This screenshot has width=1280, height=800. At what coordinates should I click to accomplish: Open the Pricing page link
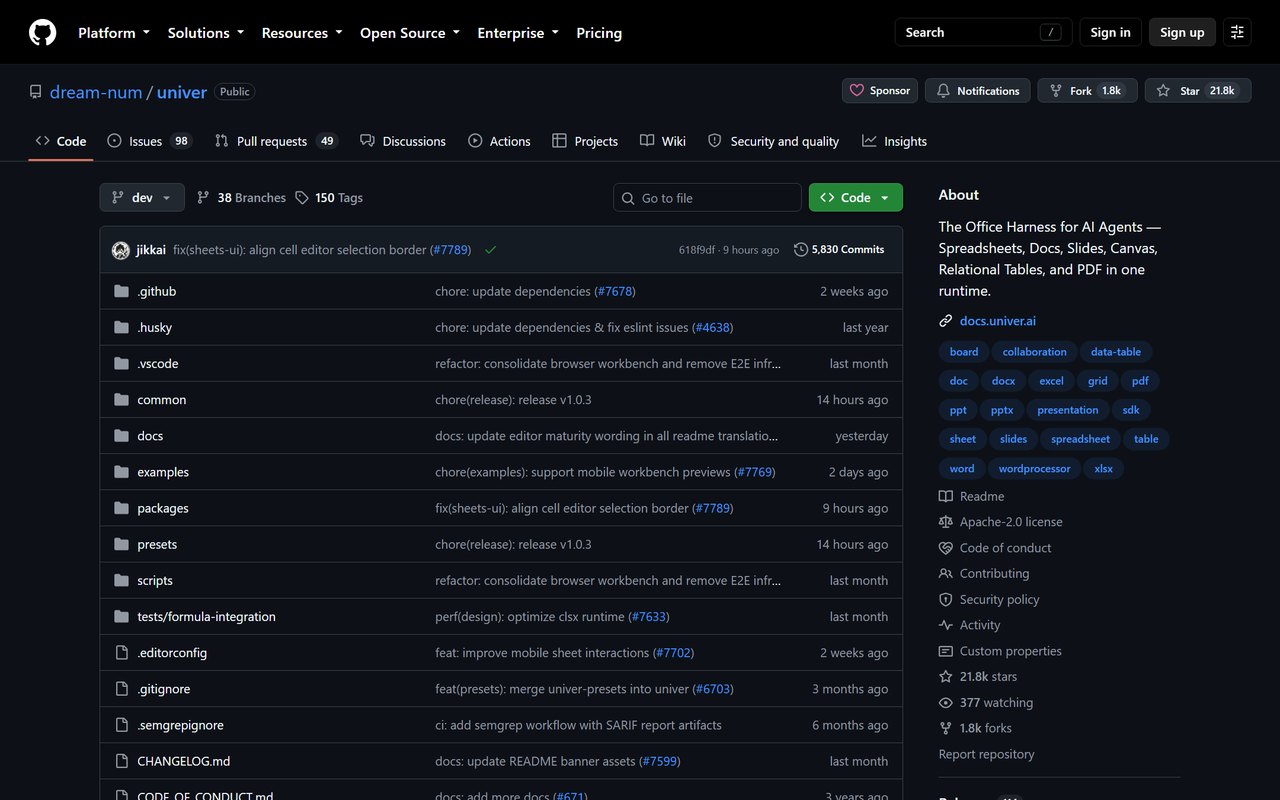pyautogui.click(x=599, y=33)
